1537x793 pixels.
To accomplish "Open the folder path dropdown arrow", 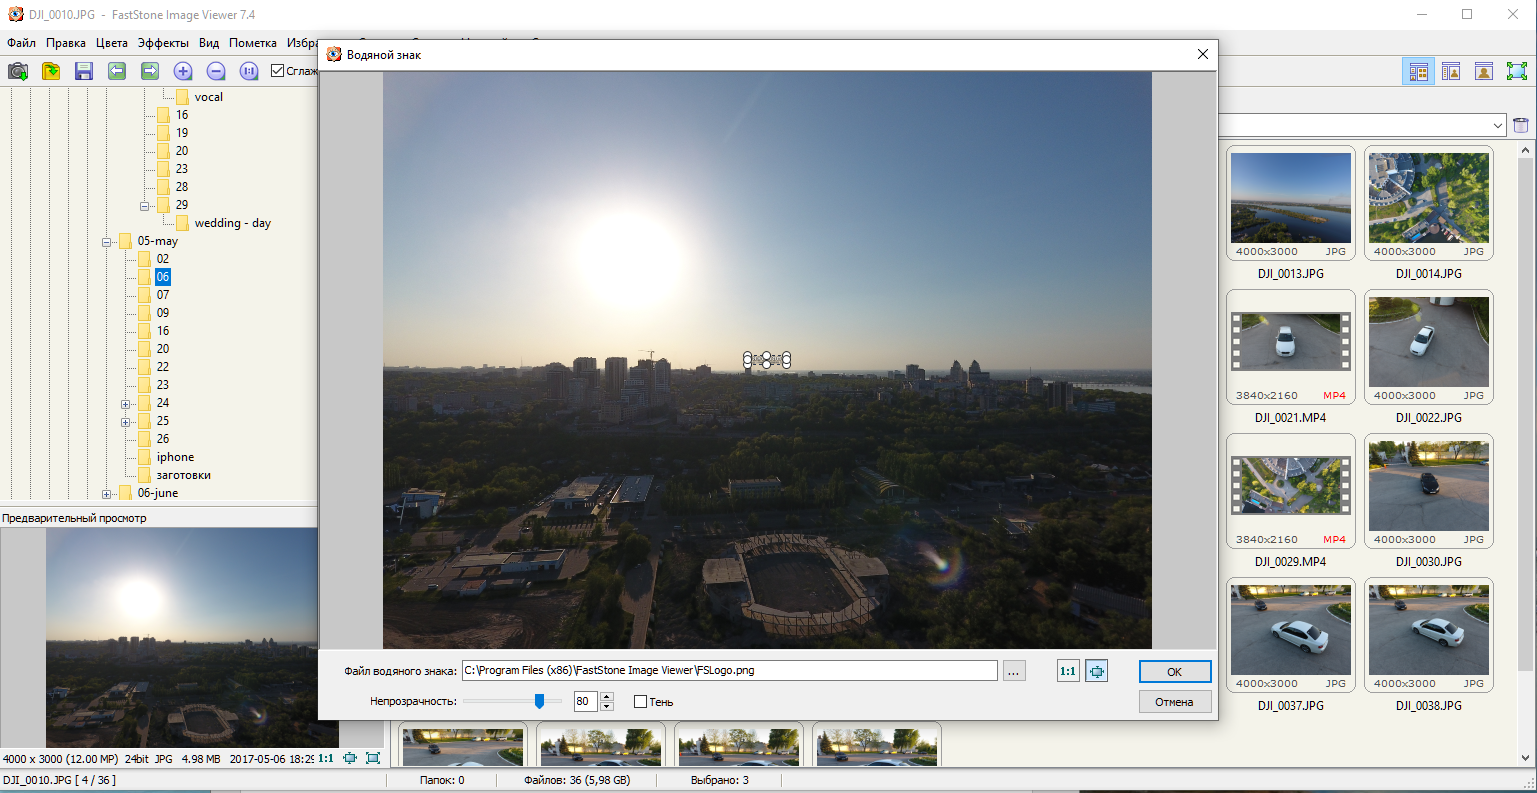I will 1497,125.
